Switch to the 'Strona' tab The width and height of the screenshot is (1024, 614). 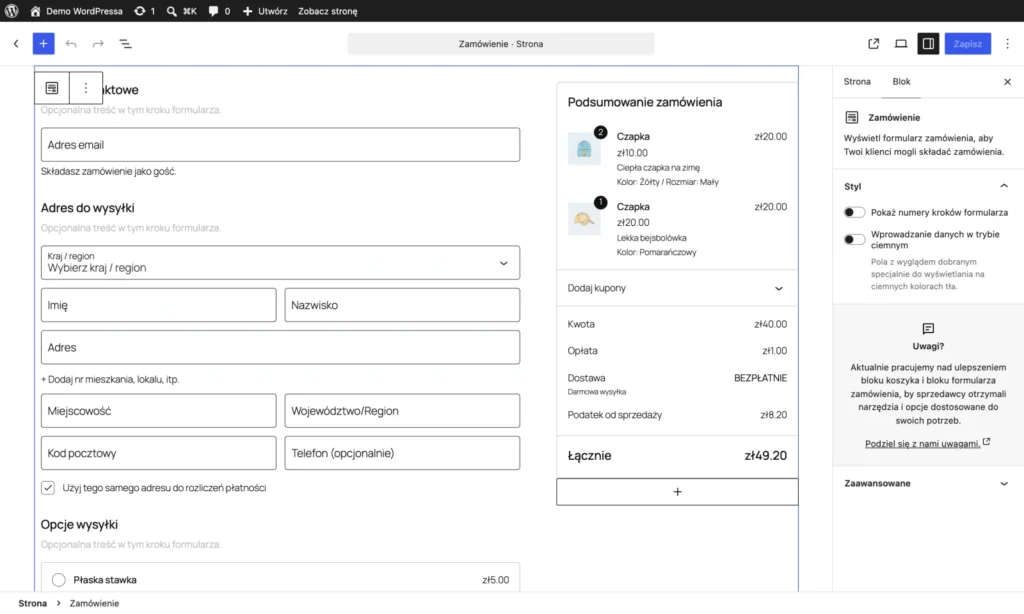[x=857, y=82]
